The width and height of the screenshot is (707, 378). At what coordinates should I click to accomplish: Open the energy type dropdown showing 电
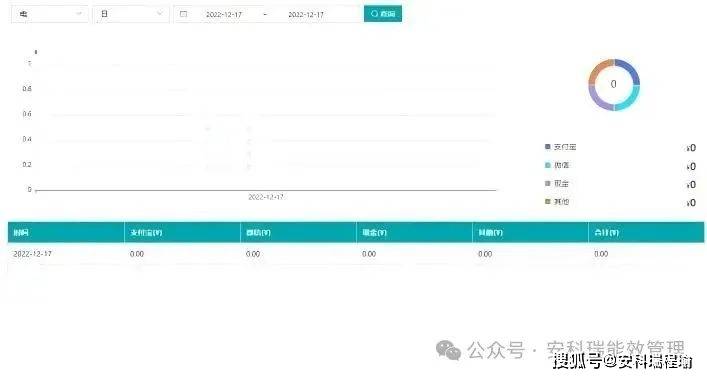[49, 14]
